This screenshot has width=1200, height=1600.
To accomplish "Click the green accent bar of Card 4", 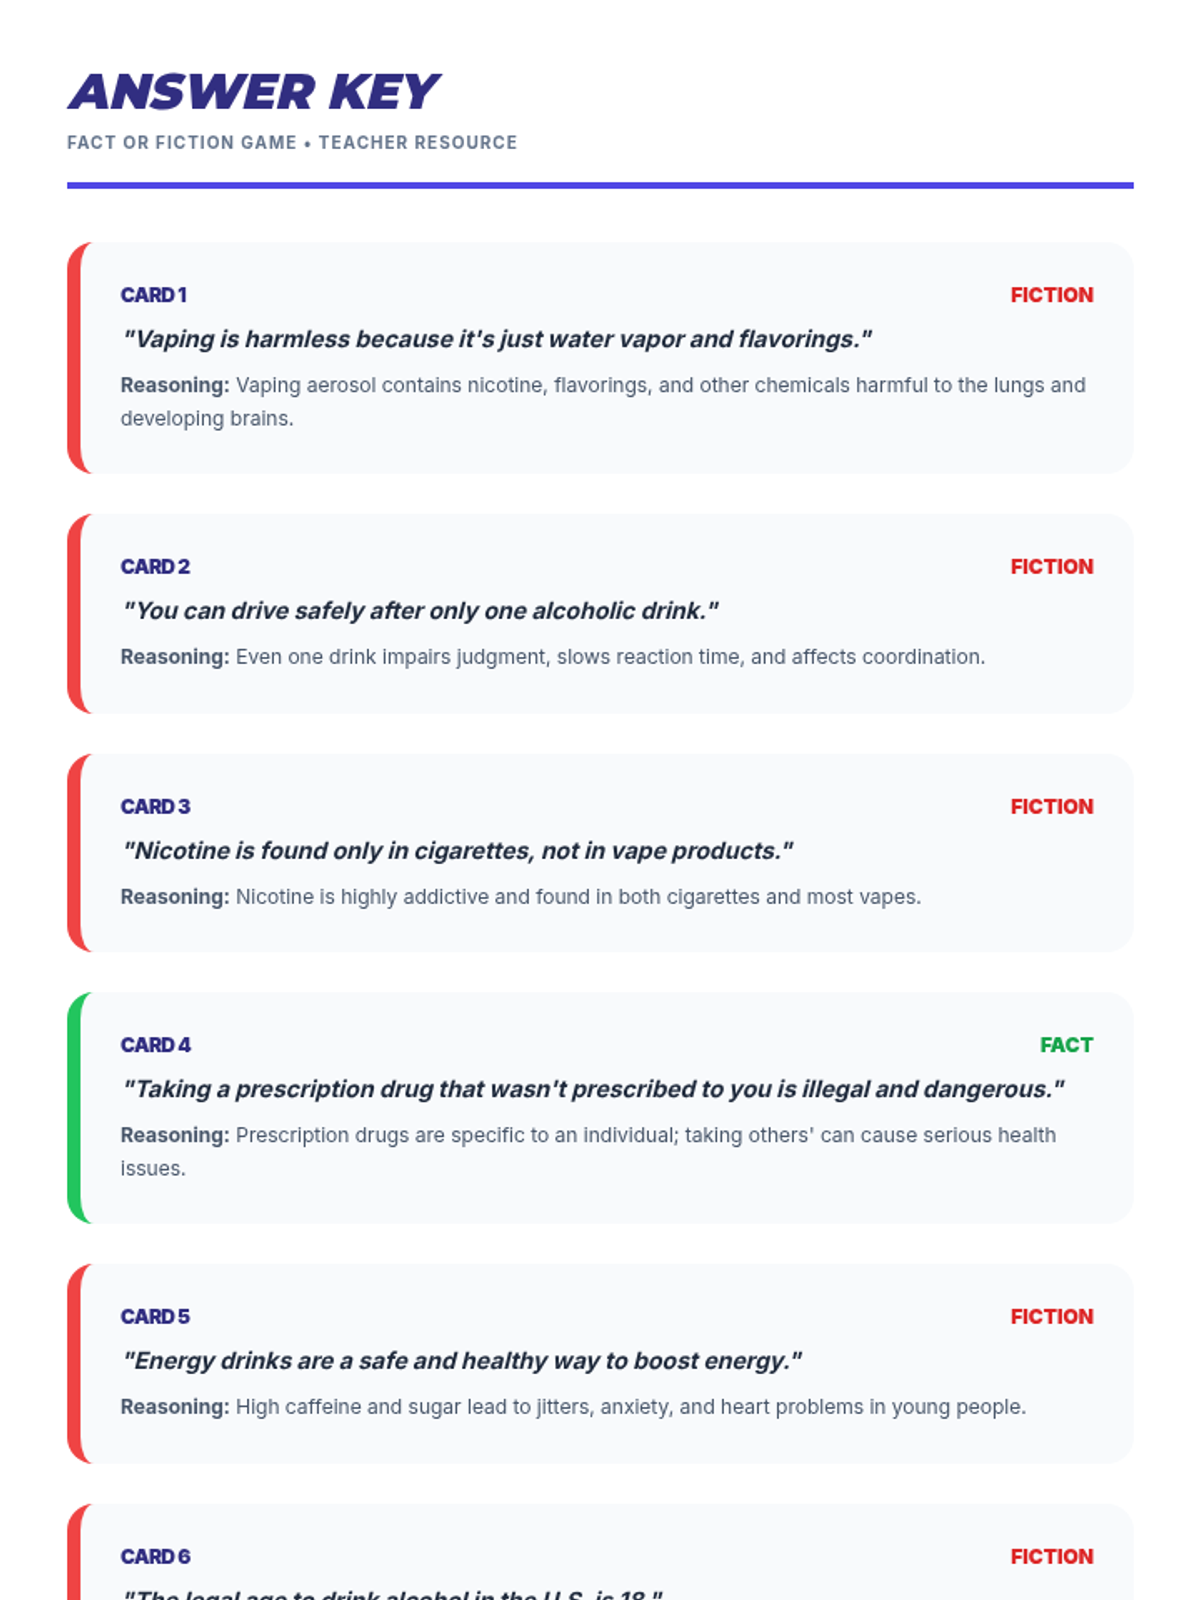I will tap(78, 1108).
